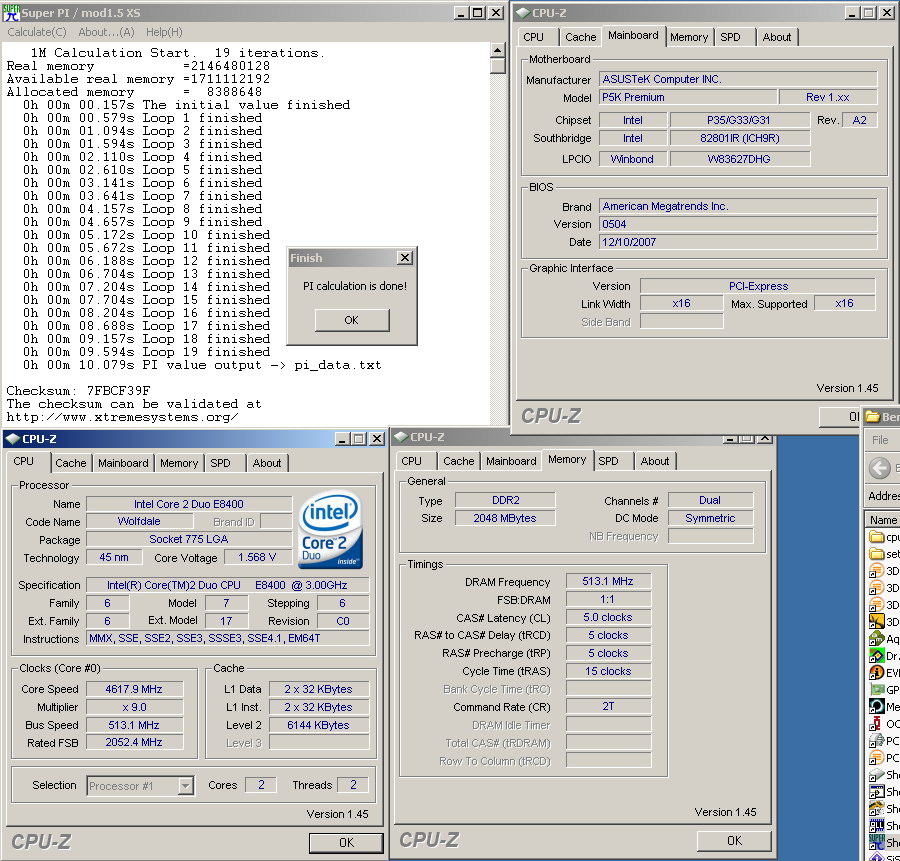Switch to Mainboard tab in CPU-Z CPU window
The width and height of the screenshot is (900, 861).
pos(123,463)
